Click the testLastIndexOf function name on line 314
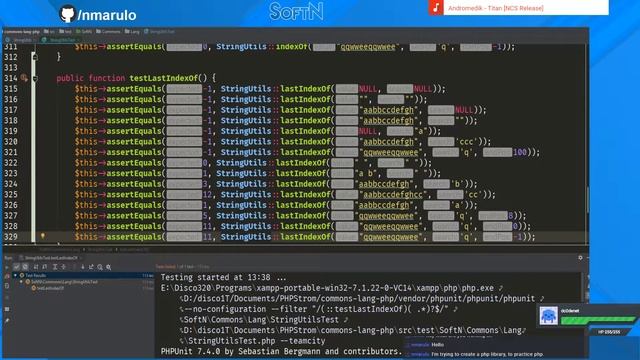Image resolution: width=640 pixels, height=360 pixels. (165, 78)
